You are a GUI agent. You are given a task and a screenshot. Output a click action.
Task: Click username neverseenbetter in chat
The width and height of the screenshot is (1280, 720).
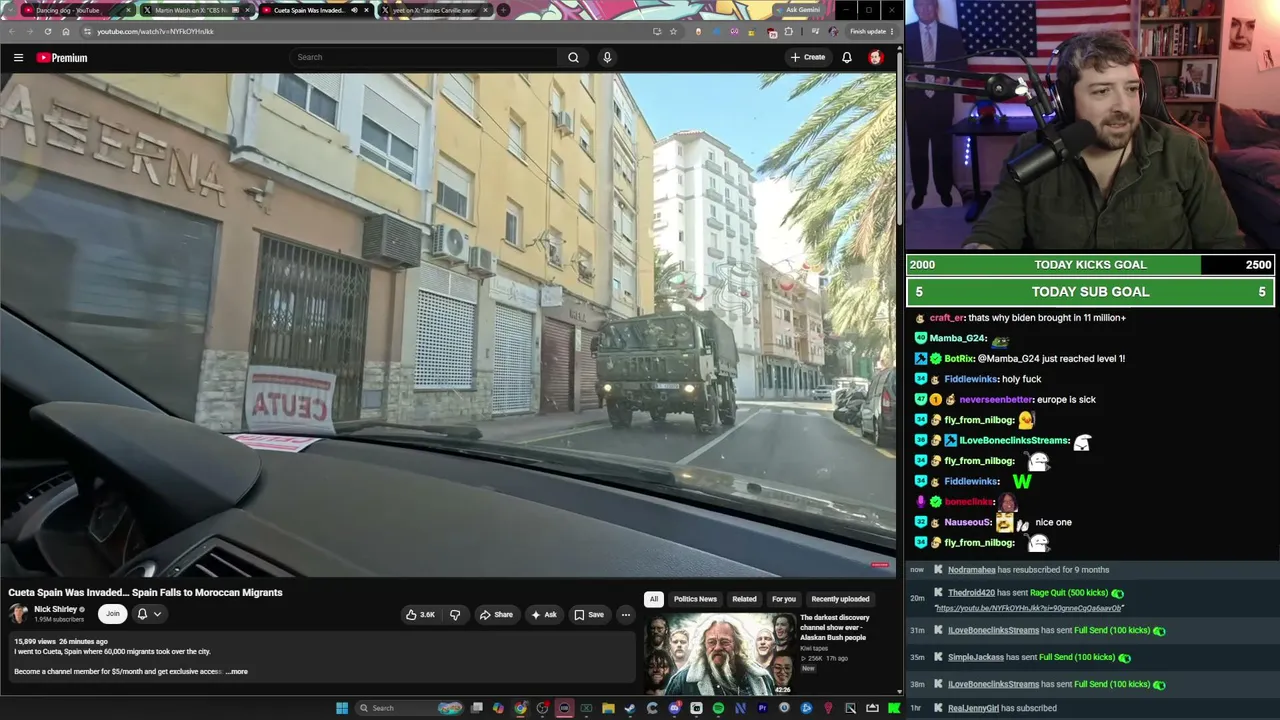point(995,400)
